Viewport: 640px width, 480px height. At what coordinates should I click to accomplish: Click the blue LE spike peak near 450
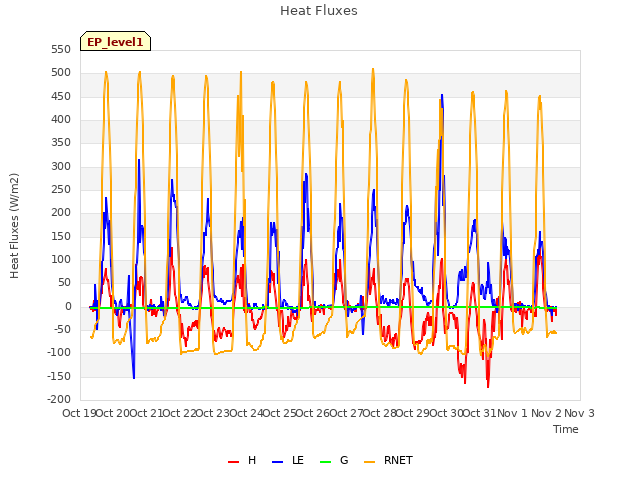click(x=442, y=95)
